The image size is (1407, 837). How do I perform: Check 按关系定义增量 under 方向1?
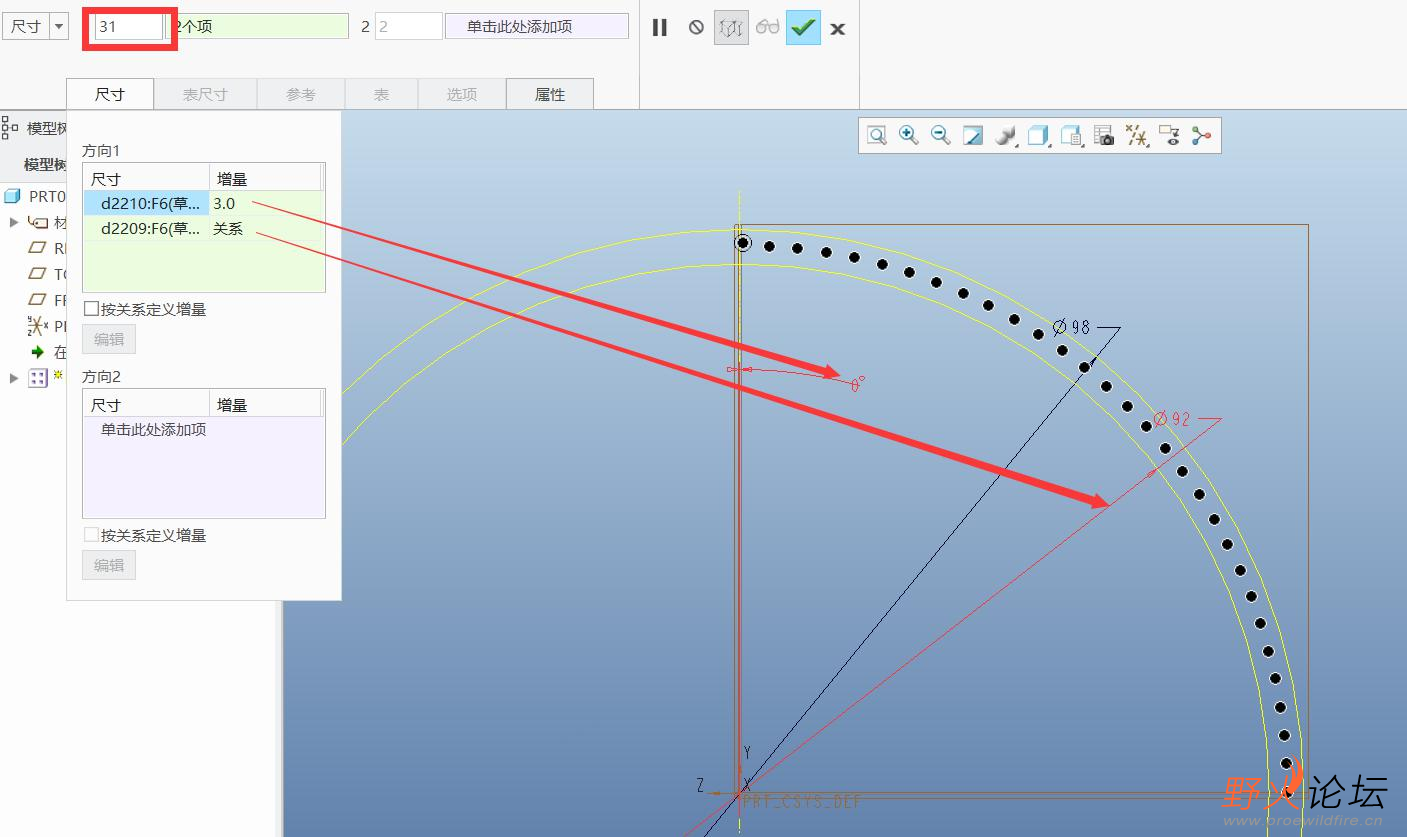click(x=91, y=309)
